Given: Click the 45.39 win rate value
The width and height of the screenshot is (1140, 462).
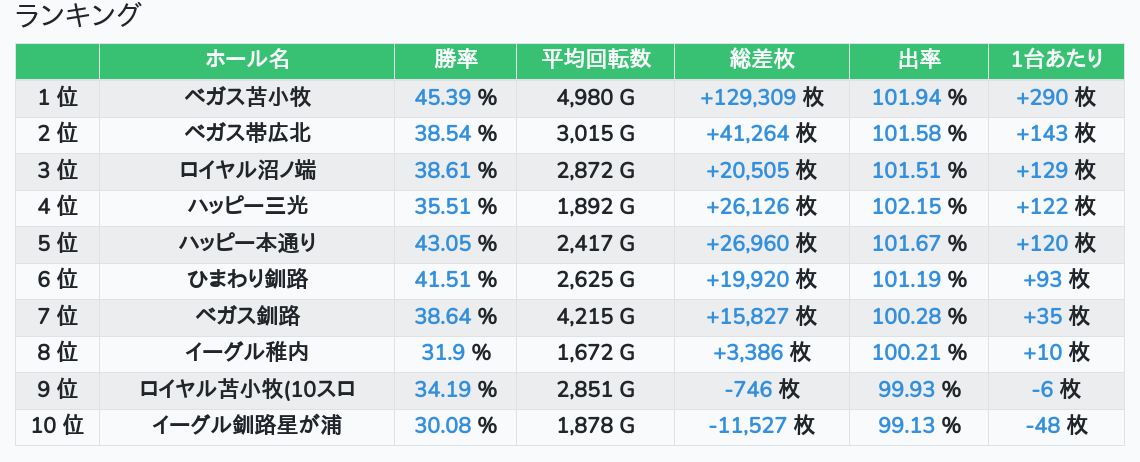Looking at the screenshot, I should click(442, 98).
